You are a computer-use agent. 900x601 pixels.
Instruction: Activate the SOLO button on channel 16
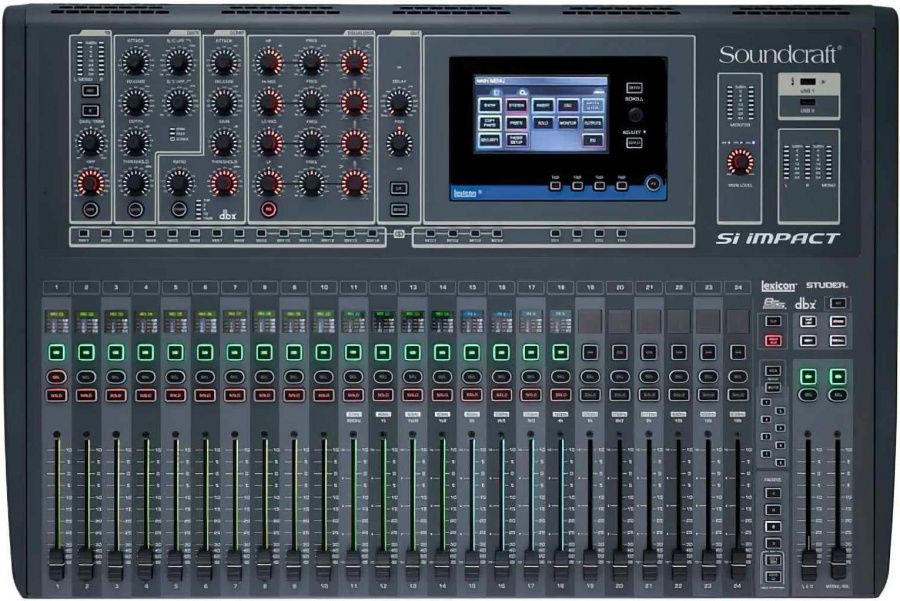501,395
